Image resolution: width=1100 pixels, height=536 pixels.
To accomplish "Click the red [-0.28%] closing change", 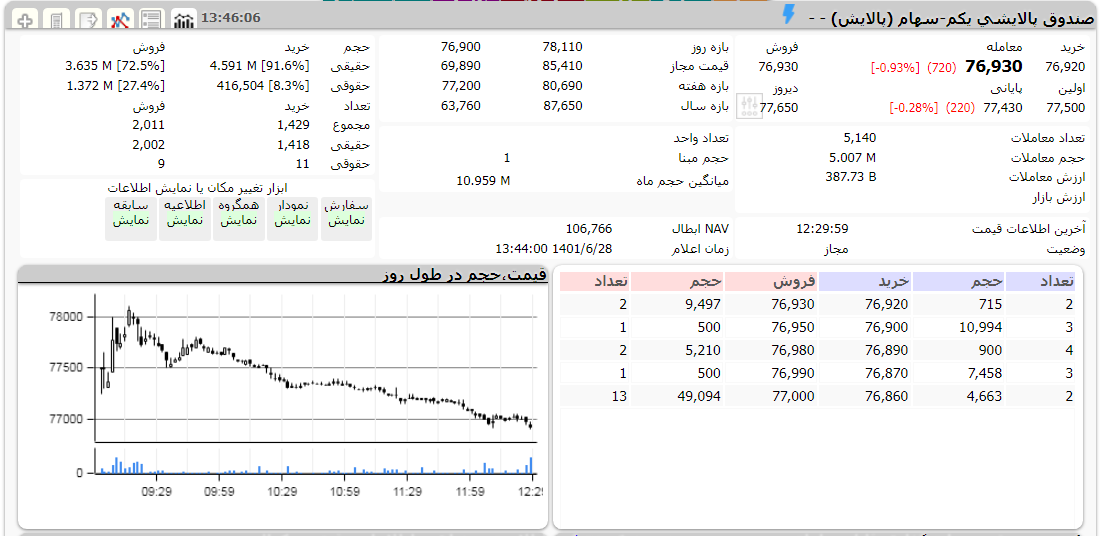I will [913, 108].
